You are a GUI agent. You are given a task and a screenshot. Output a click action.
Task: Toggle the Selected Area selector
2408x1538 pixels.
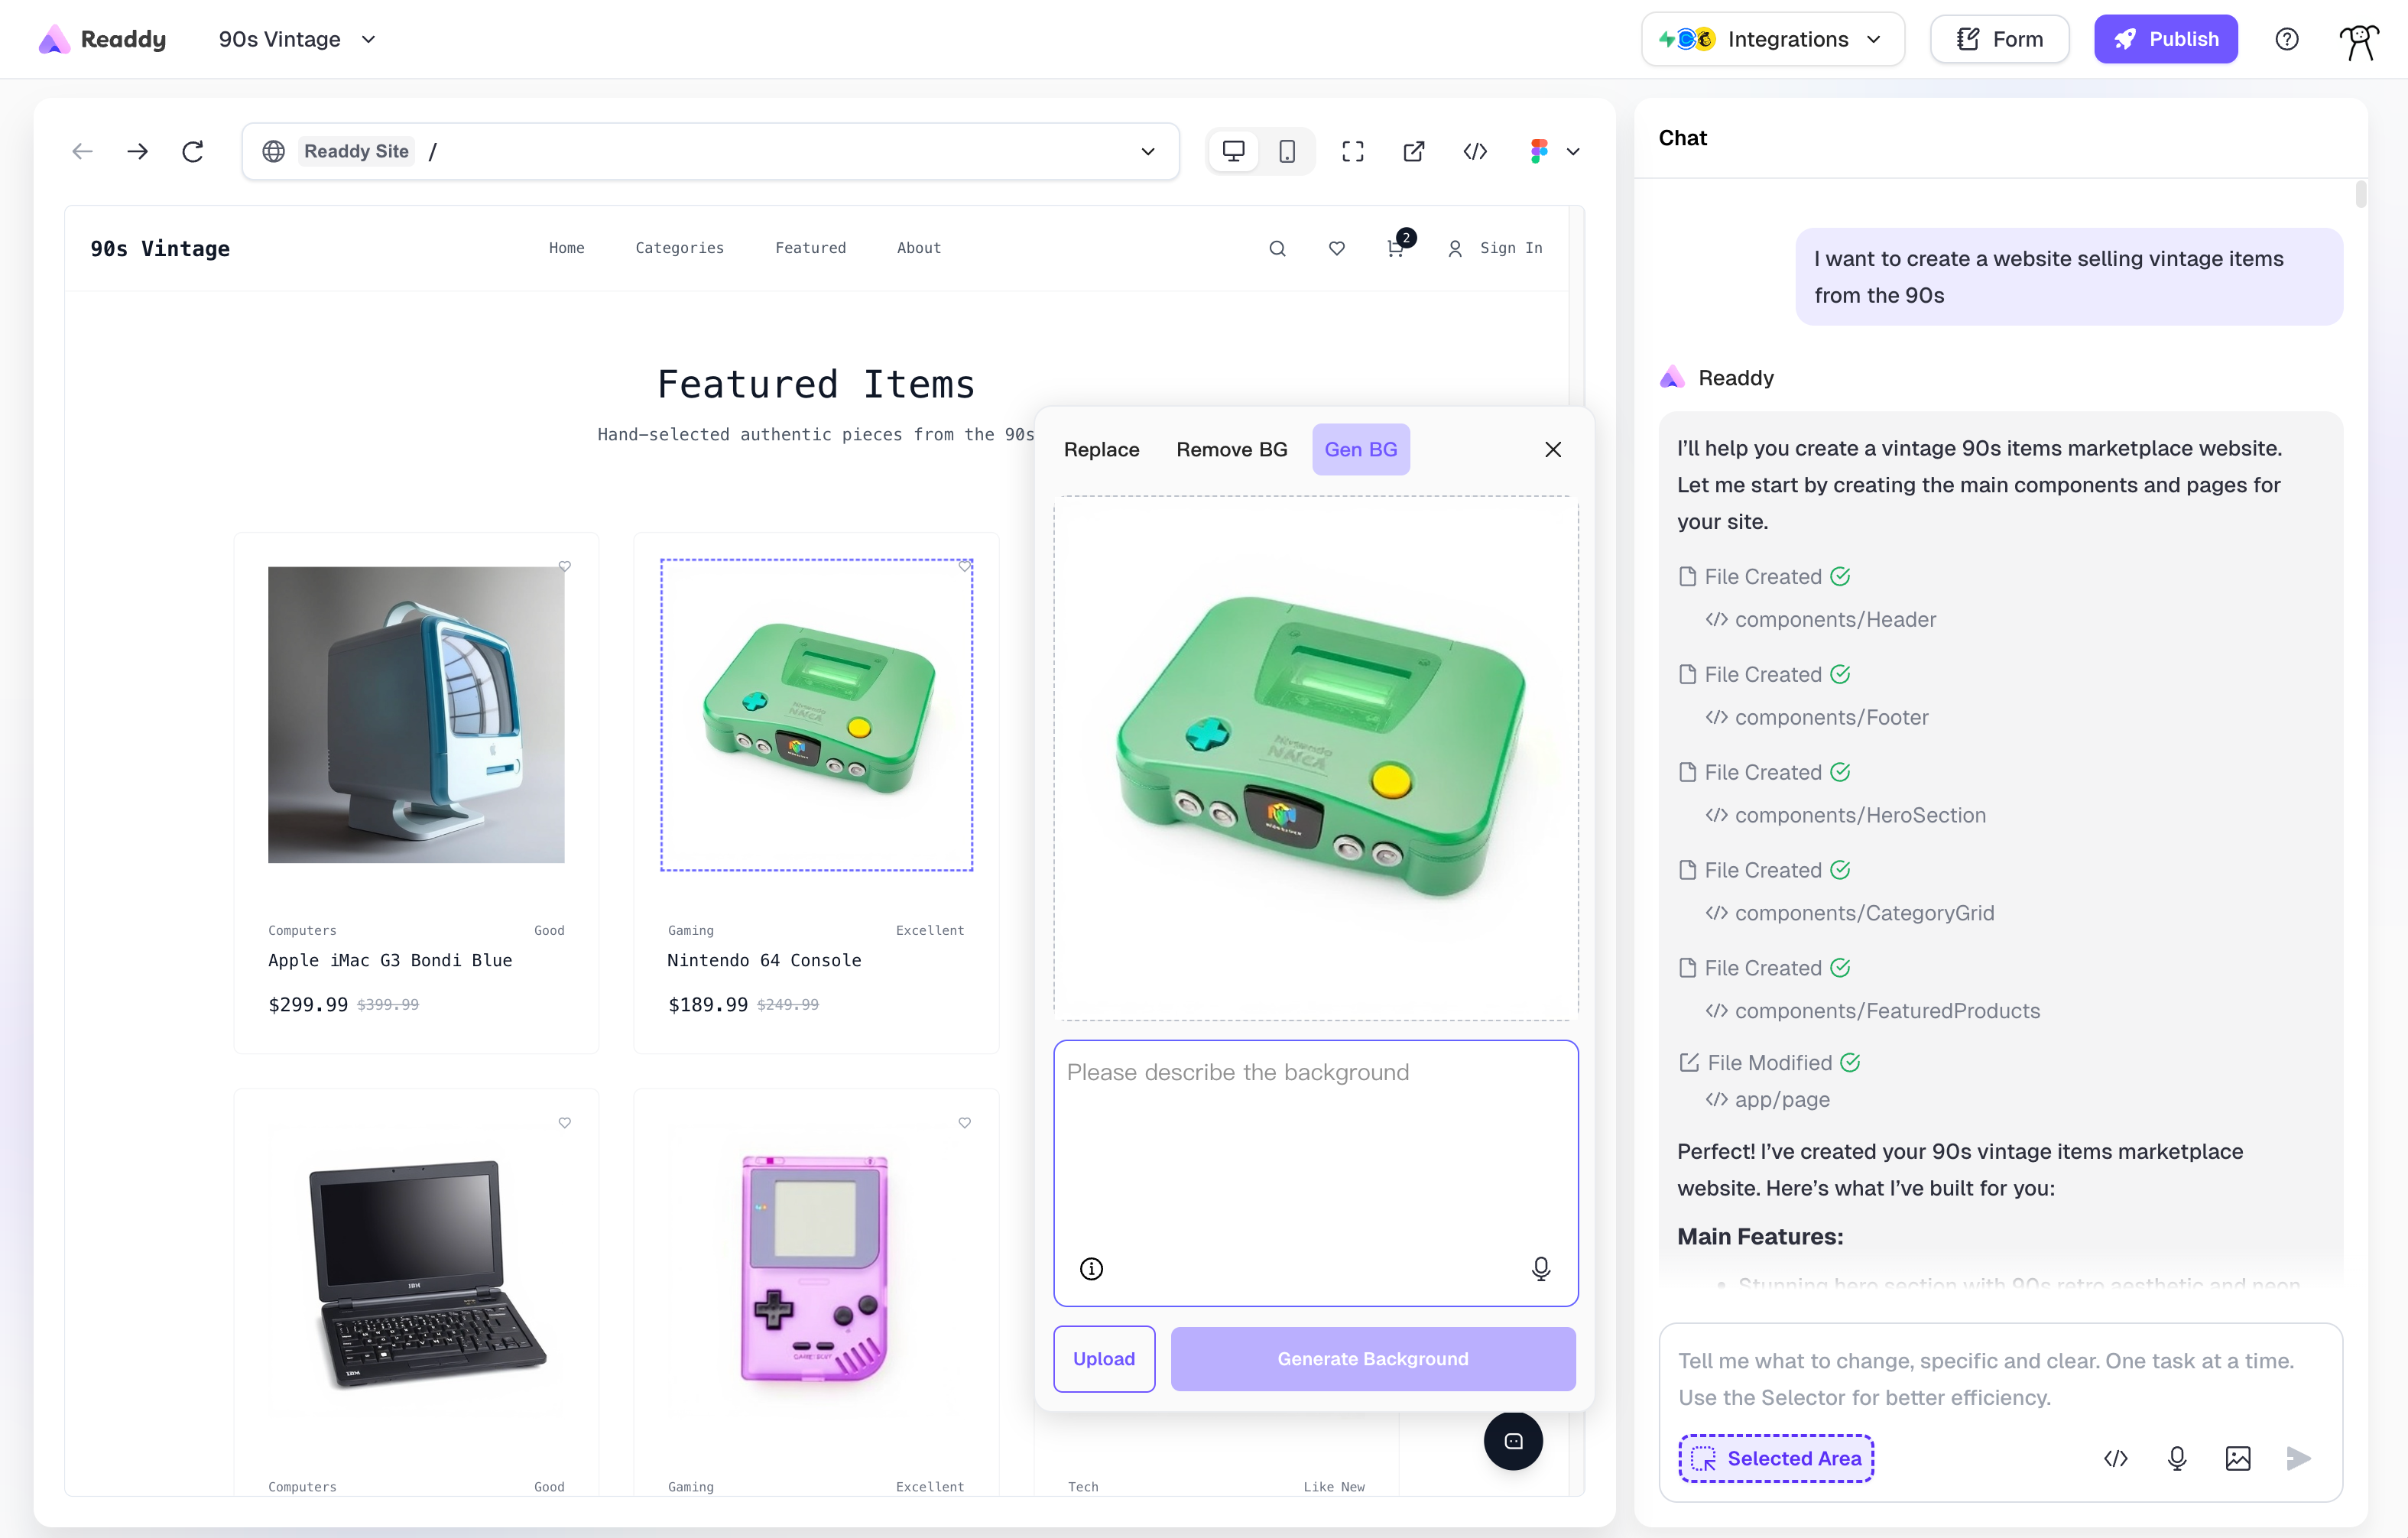(1776, 1458)
